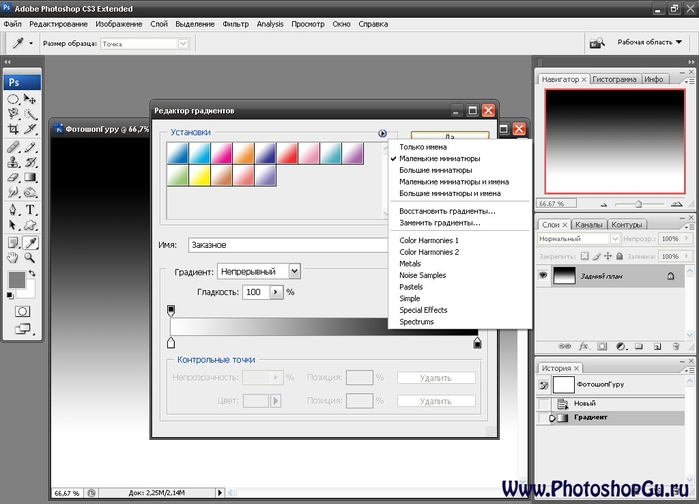The height and width of the screenshot is (504, 699).
Task: Change screen mode from toolbox
Action: tap(23, 329)
